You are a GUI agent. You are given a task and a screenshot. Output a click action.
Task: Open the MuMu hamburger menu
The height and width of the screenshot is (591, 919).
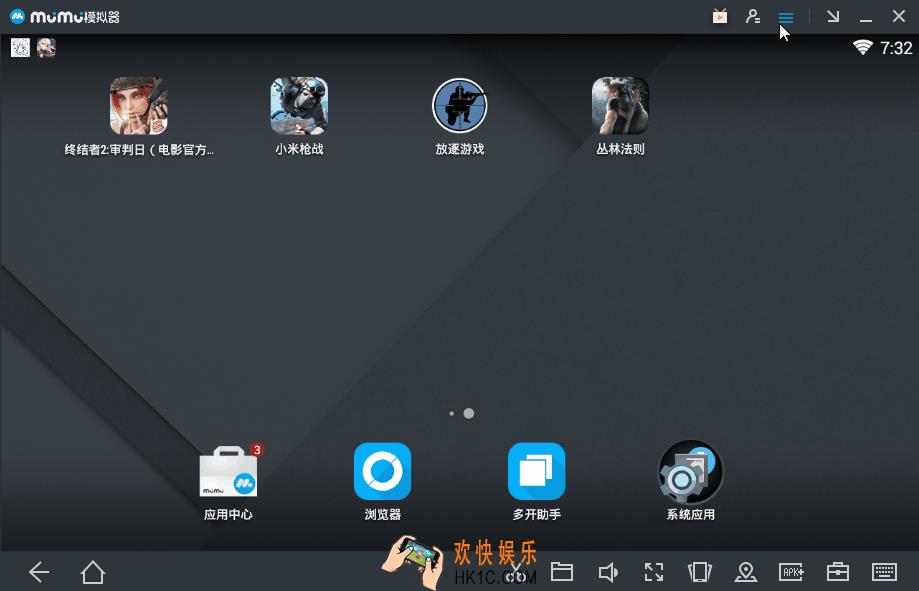pos(785,17)
